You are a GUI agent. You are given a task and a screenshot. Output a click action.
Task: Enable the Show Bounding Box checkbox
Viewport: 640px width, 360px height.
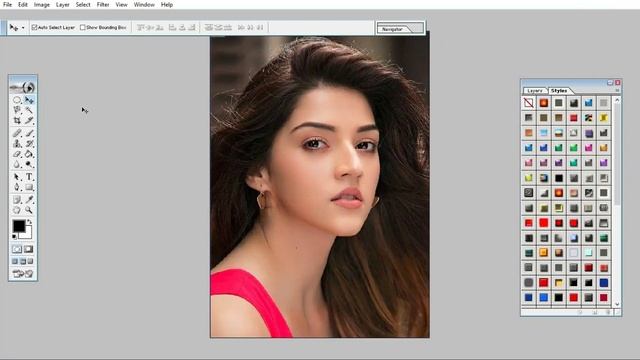(x=83, y=27)
